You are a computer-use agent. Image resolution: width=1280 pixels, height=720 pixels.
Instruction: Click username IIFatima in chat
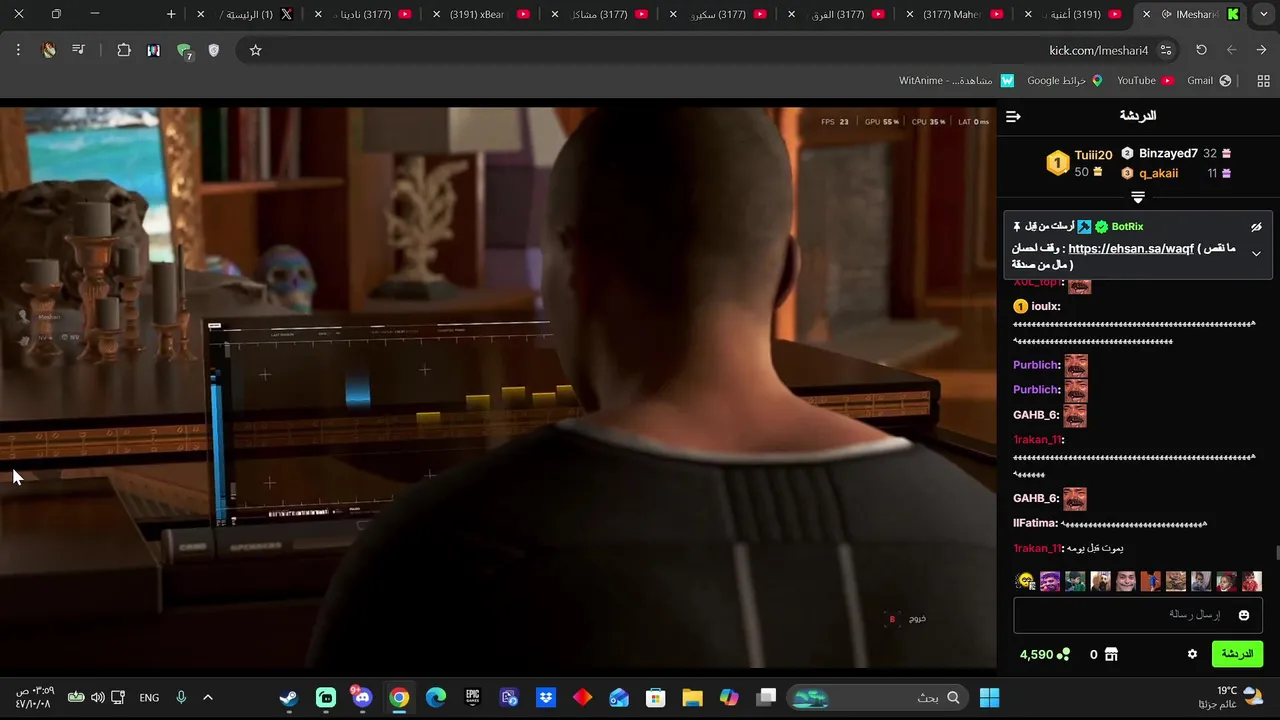click(1035, 523)
